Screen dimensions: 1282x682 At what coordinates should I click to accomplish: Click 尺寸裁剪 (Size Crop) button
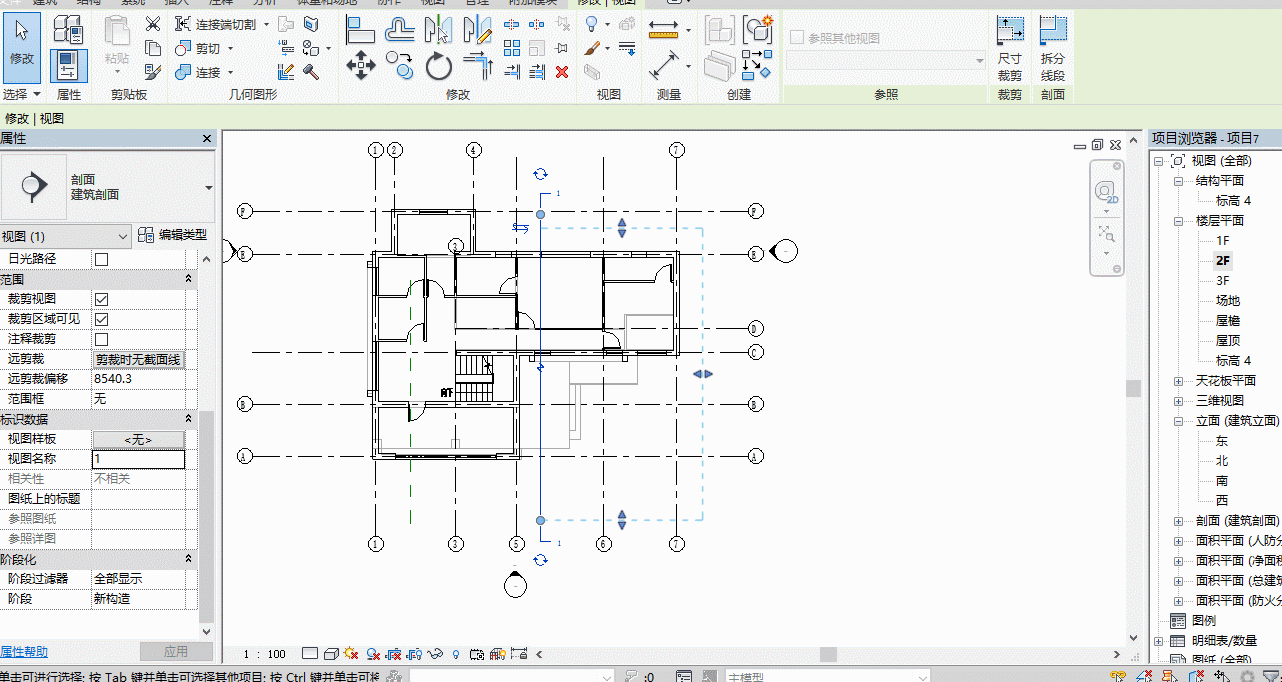pos(1010,48)
